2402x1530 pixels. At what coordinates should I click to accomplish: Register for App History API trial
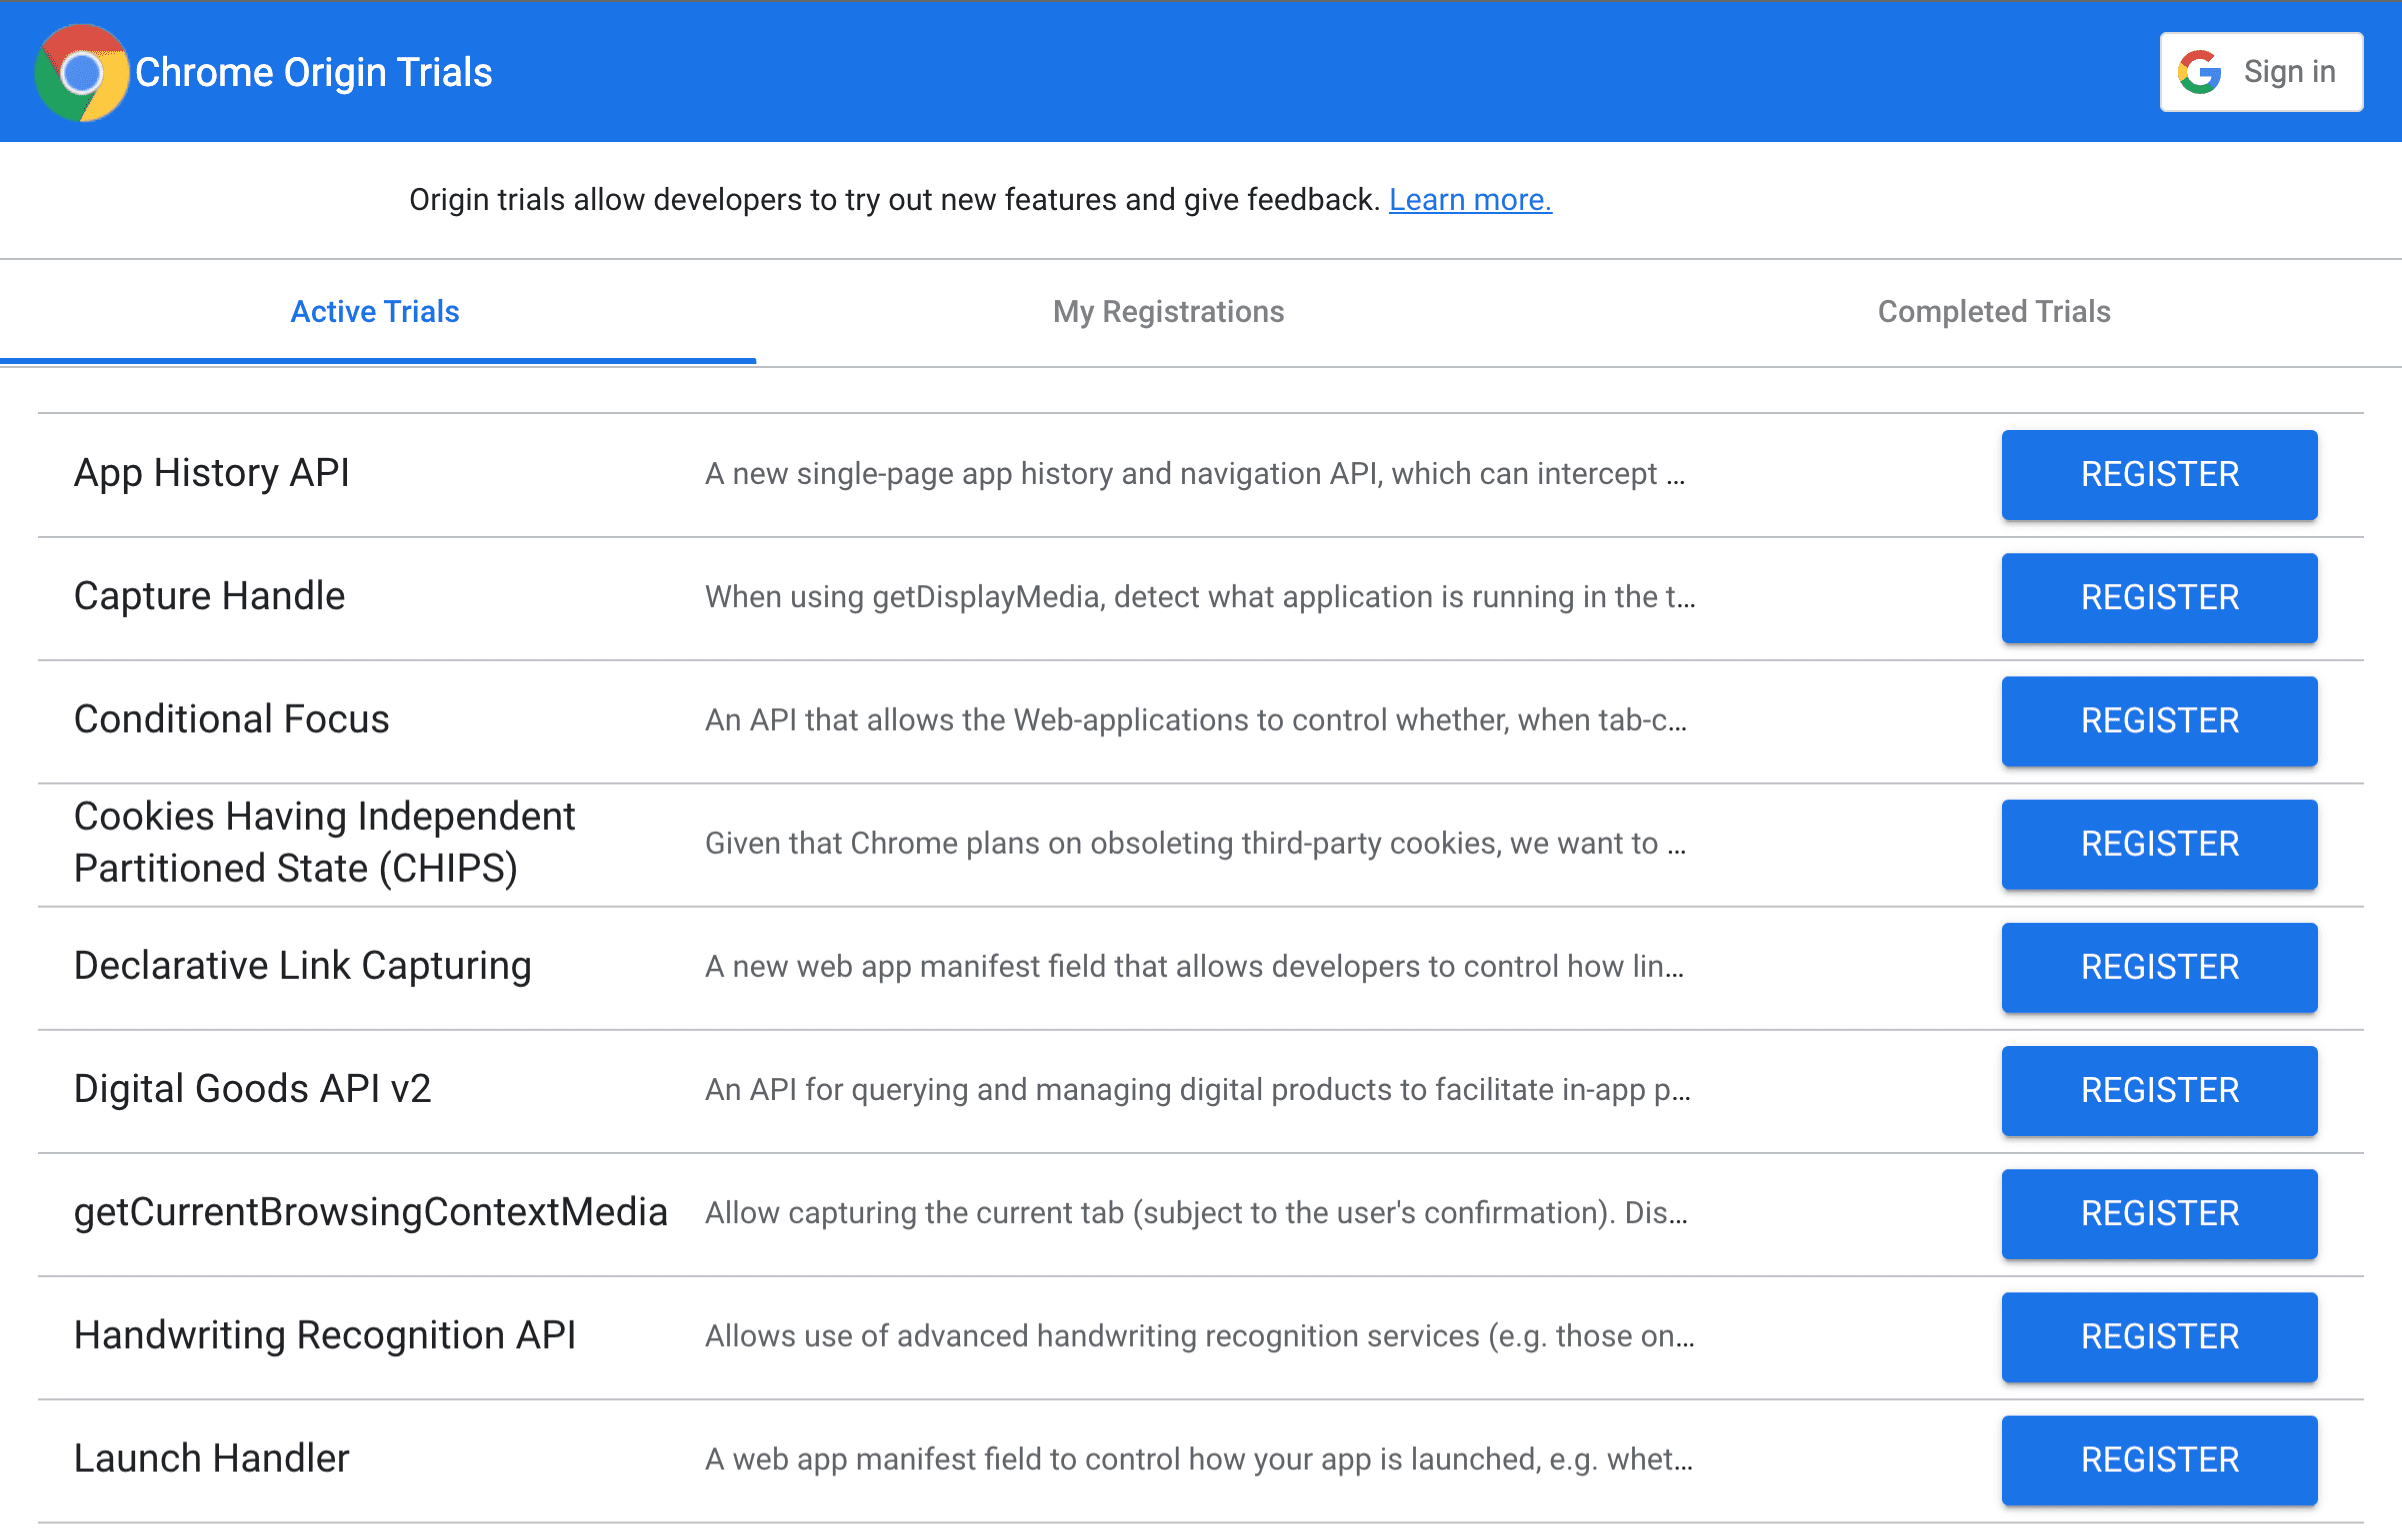coord(2159,474)
